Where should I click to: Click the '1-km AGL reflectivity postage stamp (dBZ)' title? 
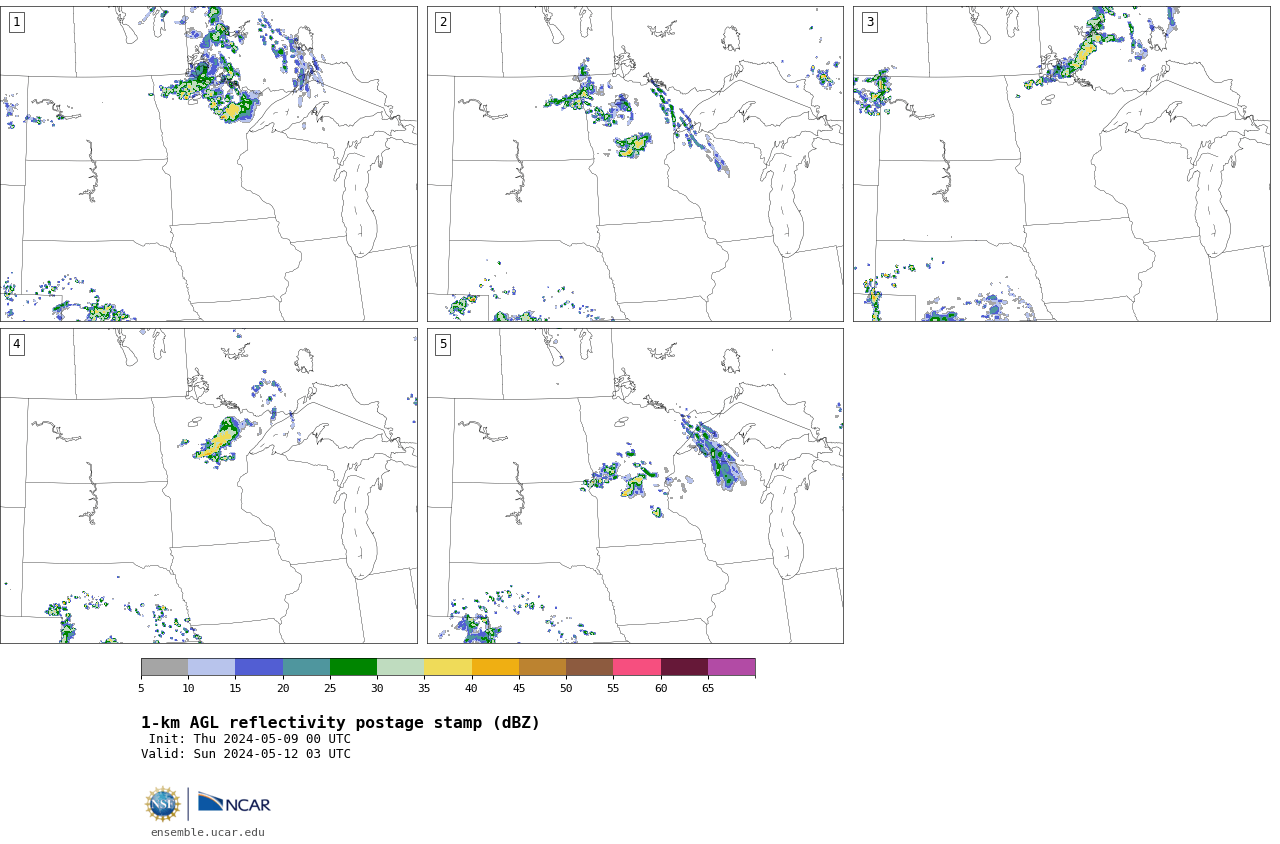tap(340, 723)
